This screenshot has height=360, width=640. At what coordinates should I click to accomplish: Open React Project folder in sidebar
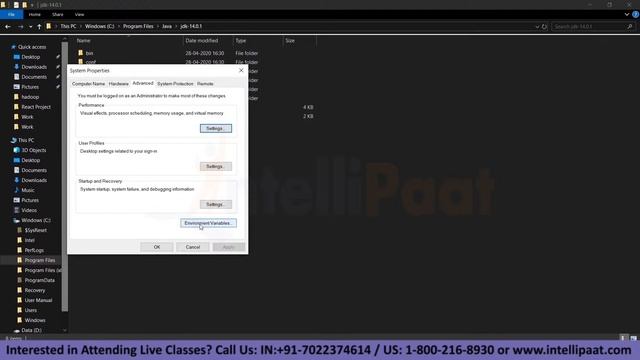tap(36, 107)
